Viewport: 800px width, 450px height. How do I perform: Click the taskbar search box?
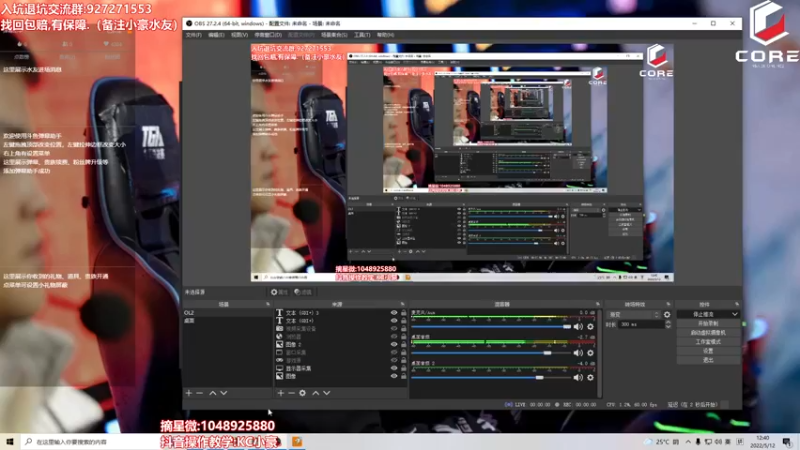[89, 441]
